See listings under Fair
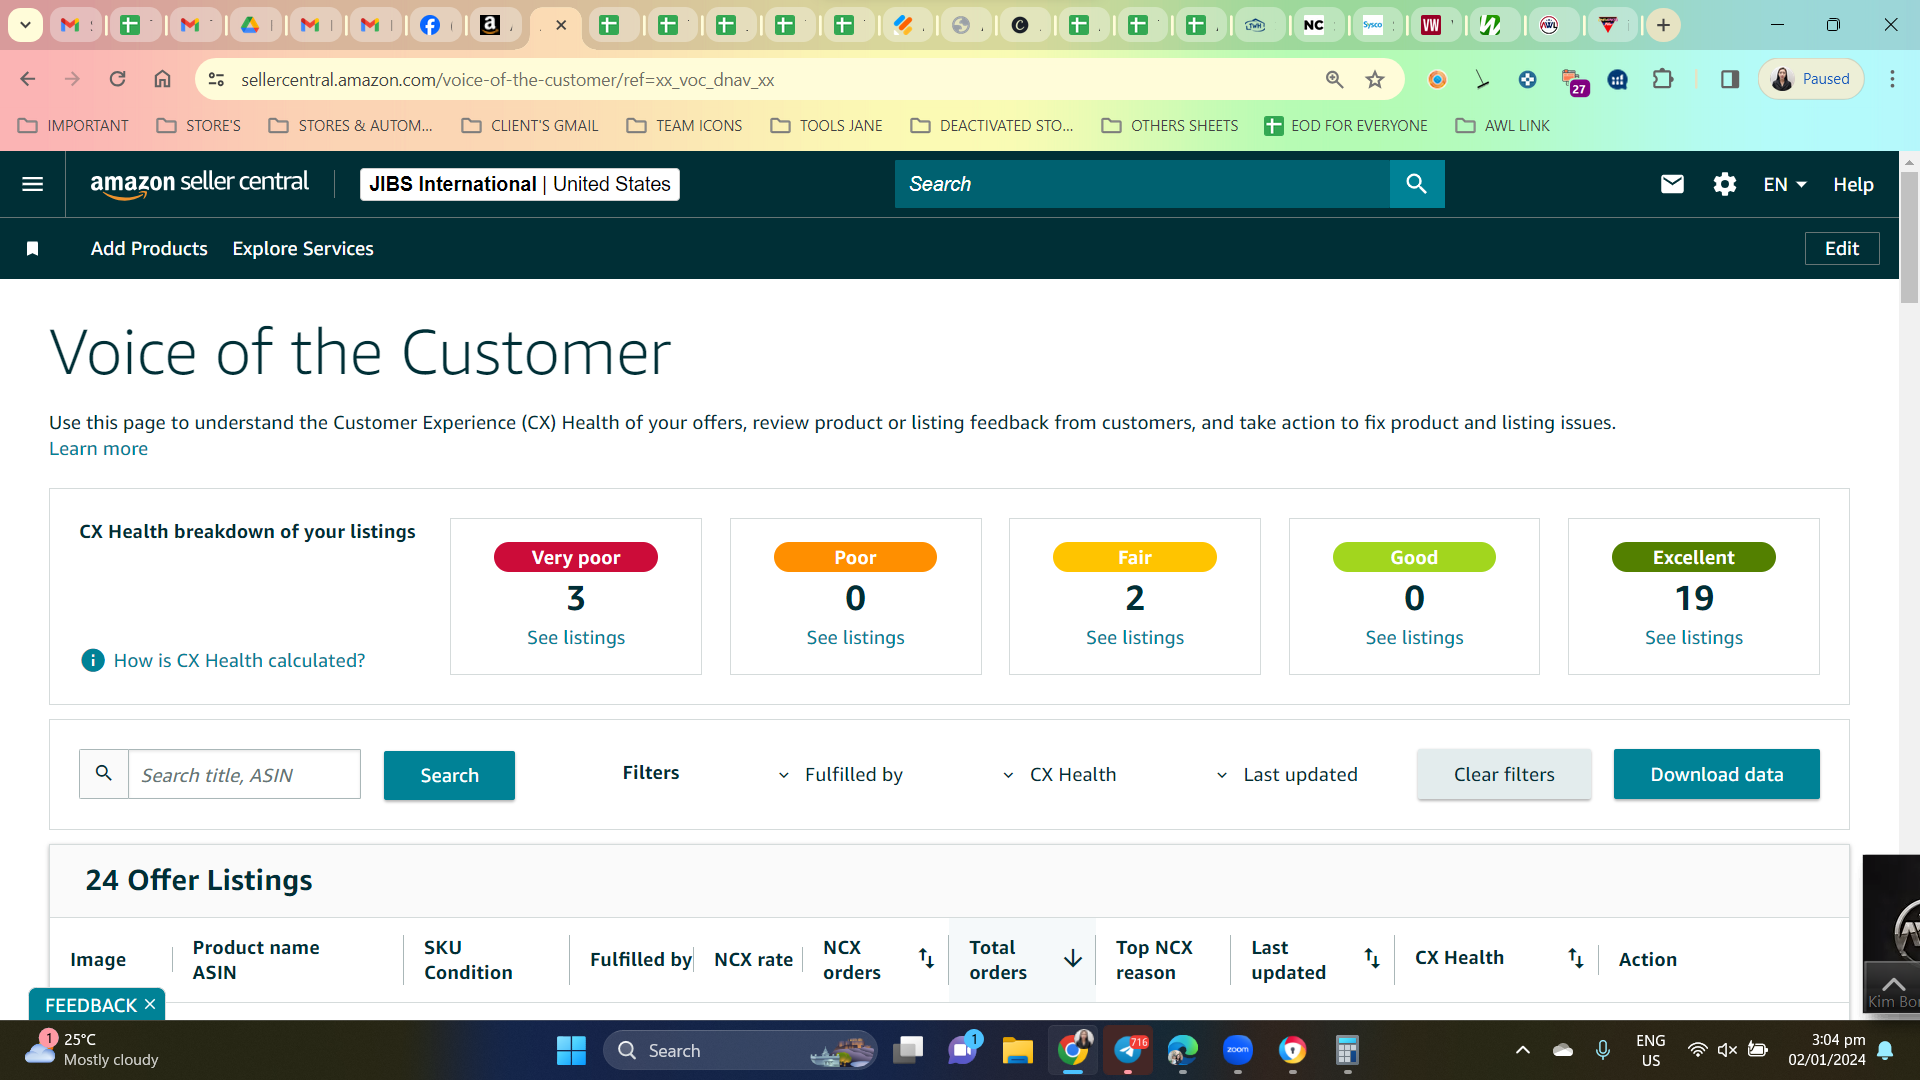The width and height of the screenshot is (1920, 1080). pyautogui.click(x=1135, y=638)
